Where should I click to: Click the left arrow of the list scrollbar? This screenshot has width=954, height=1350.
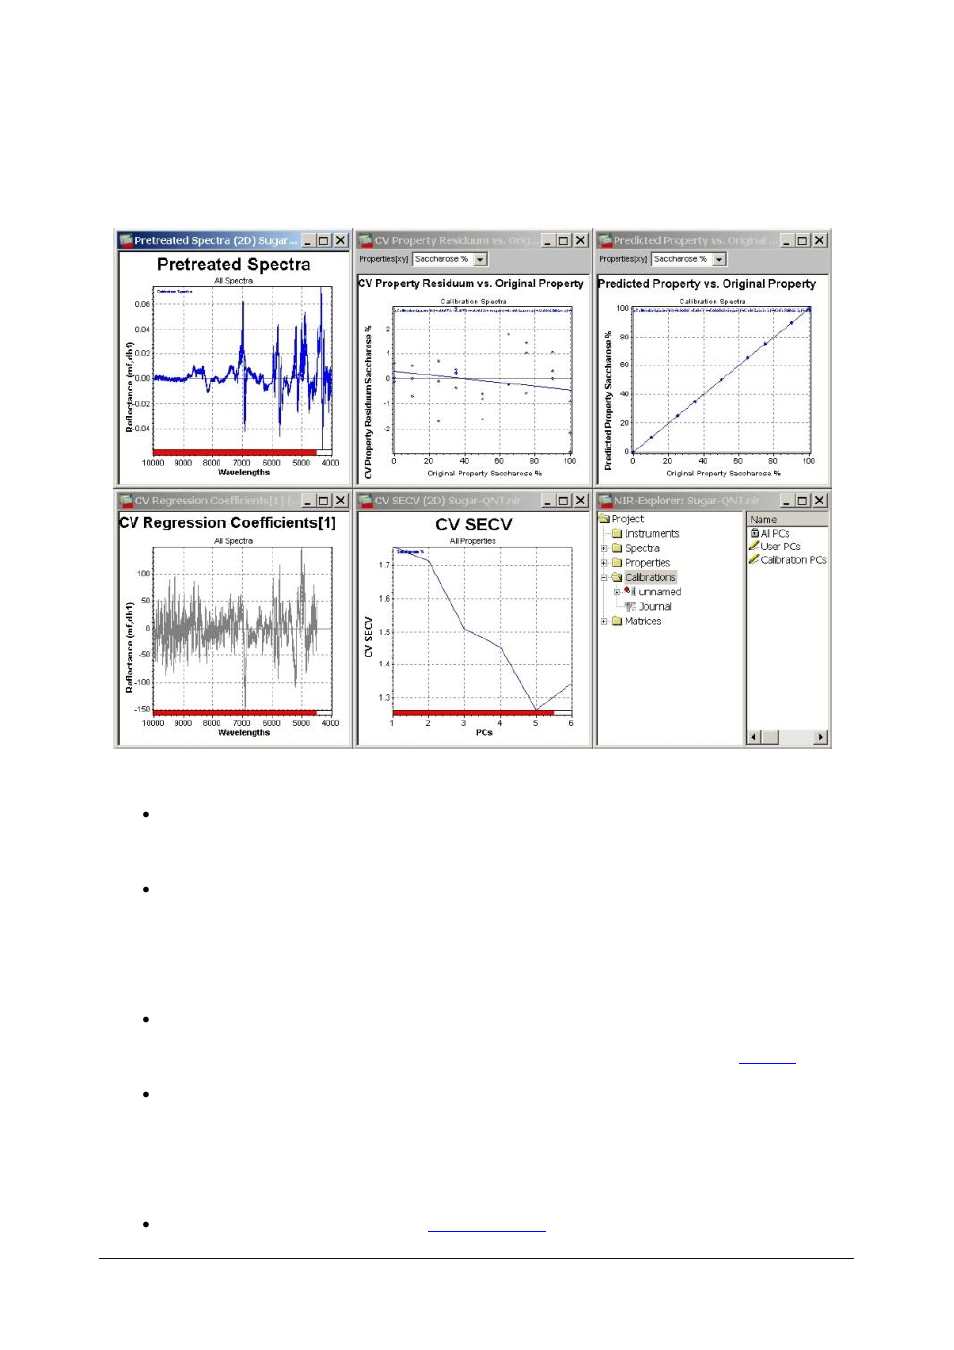(754, 737)
